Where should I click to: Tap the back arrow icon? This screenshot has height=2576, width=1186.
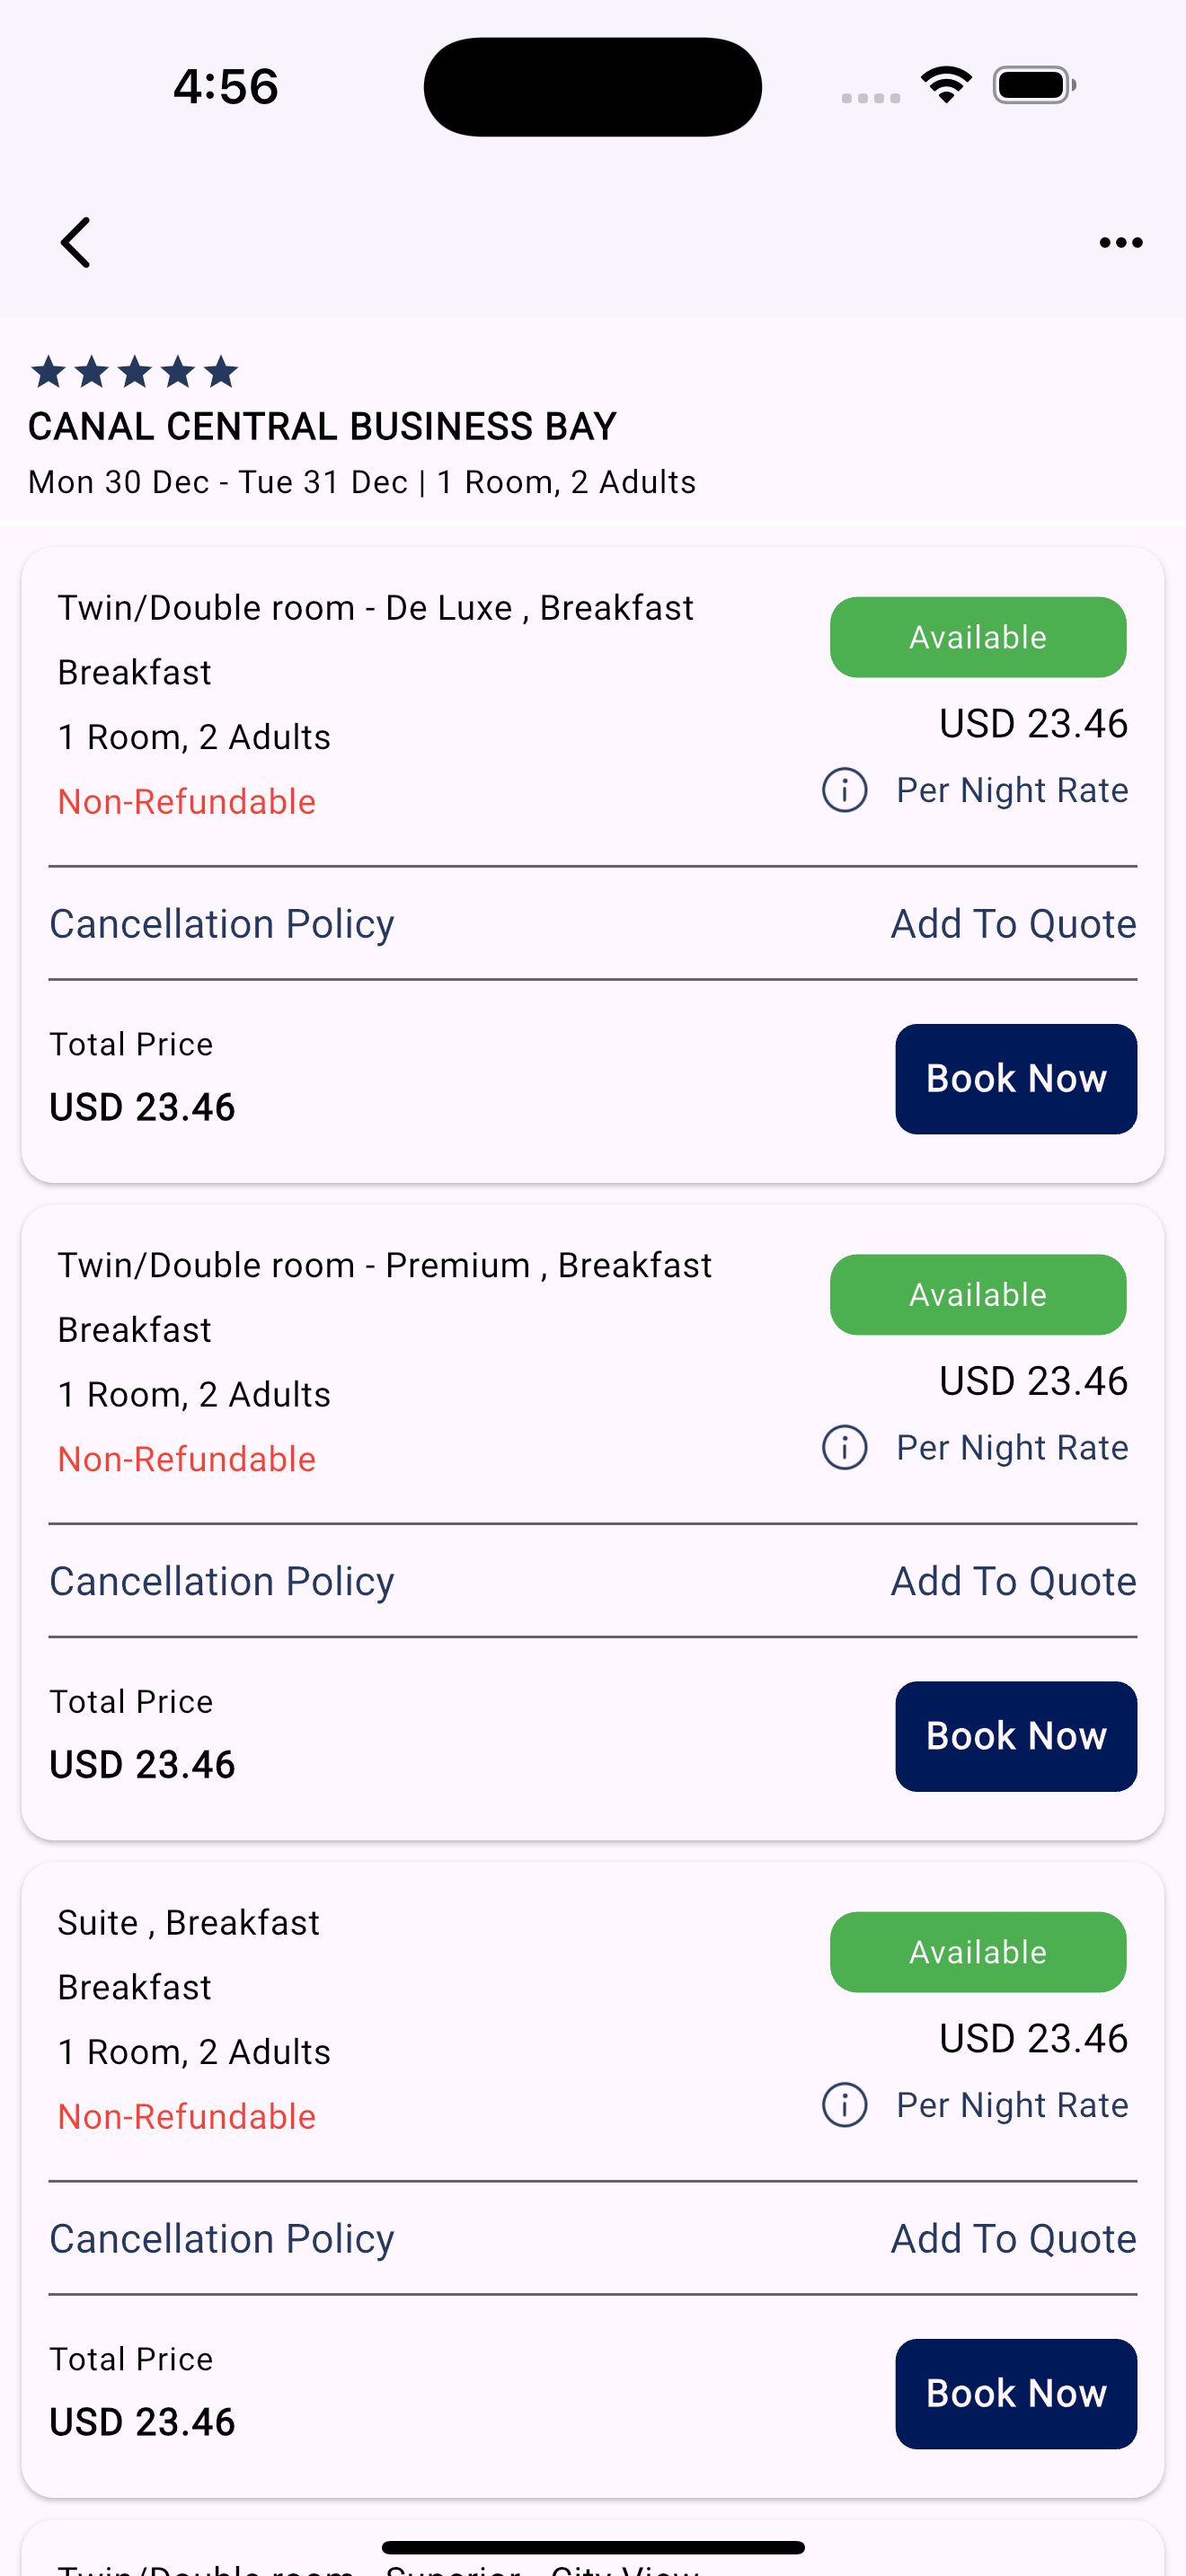pos(76,242)
